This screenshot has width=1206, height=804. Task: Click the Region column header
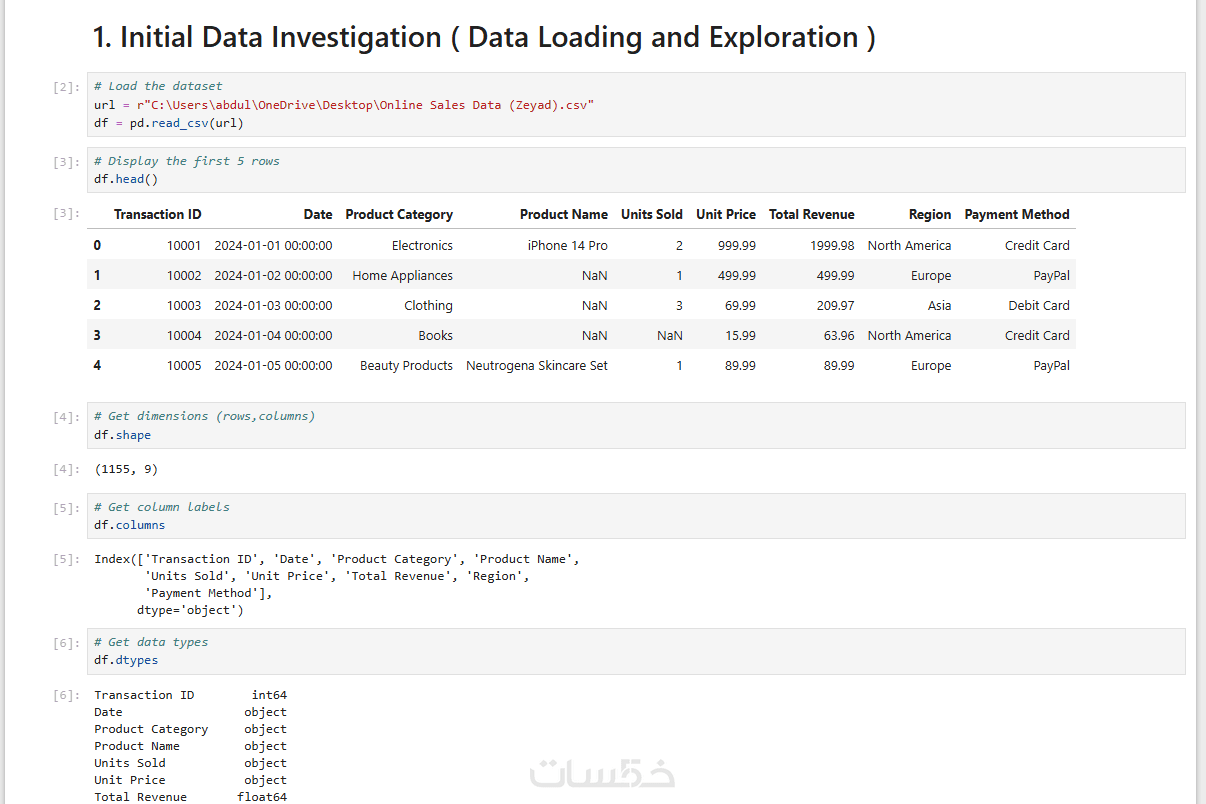[x=930, y=214]
